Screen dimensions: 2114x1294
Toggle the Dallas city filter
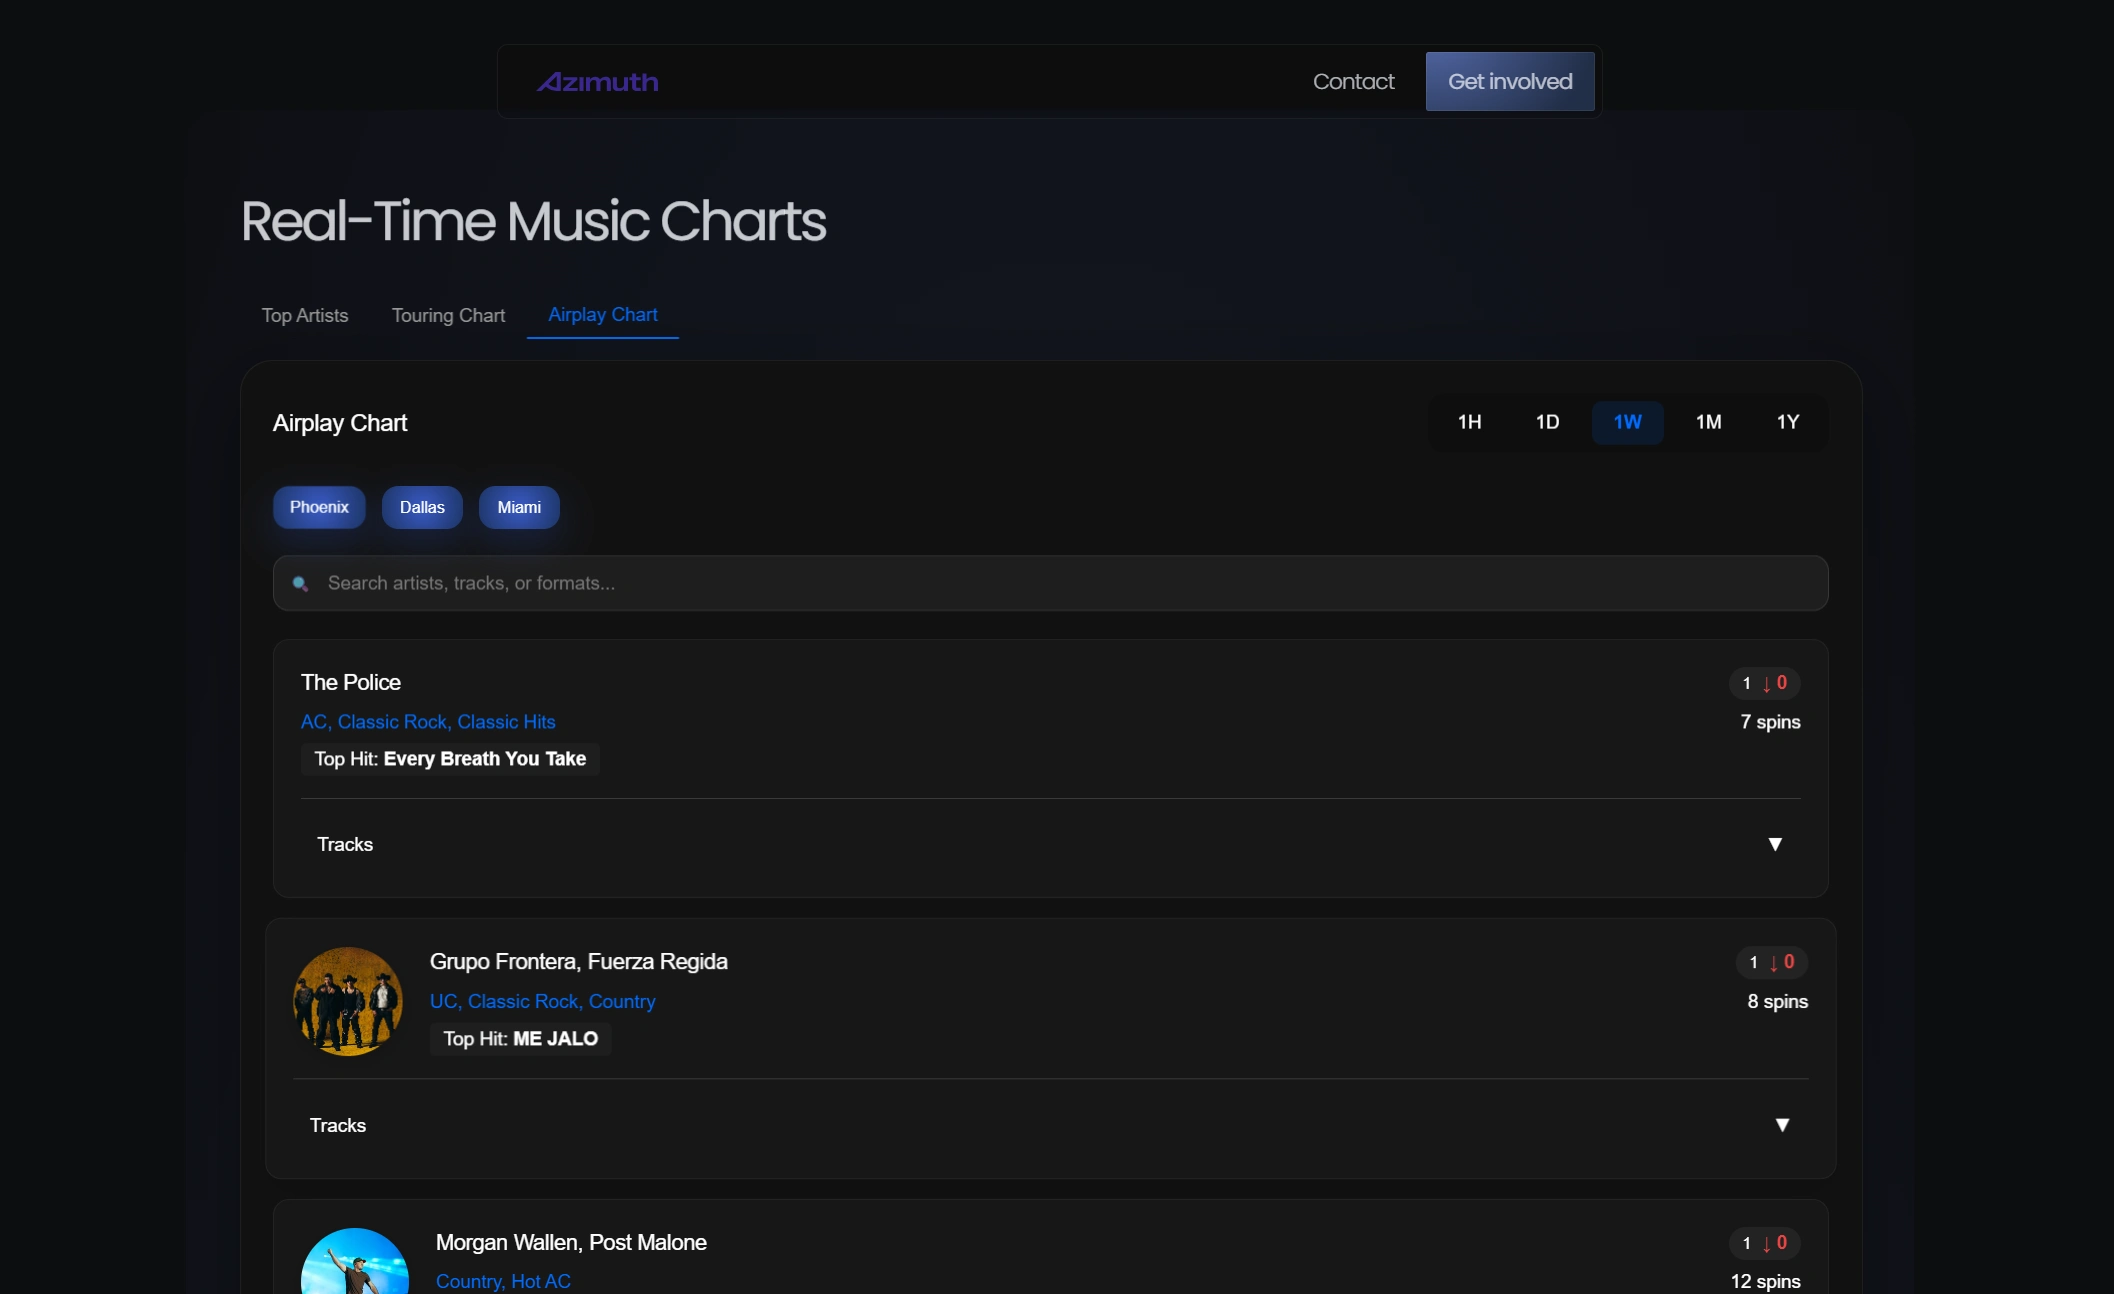(422, 507)
